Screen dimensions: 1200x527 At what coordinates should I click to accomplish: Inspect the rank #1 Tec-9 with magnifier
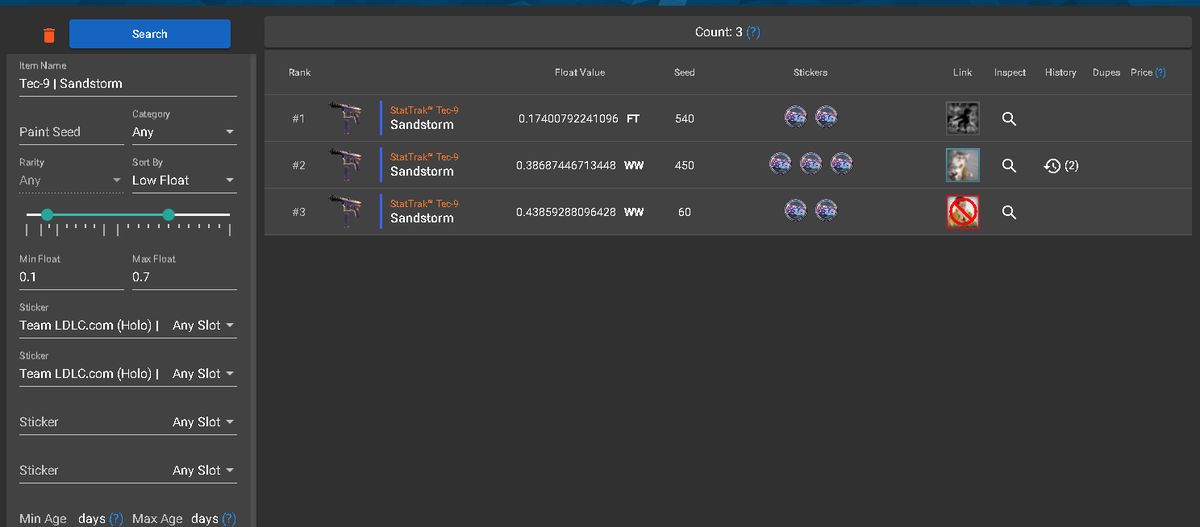[1009, 119]
